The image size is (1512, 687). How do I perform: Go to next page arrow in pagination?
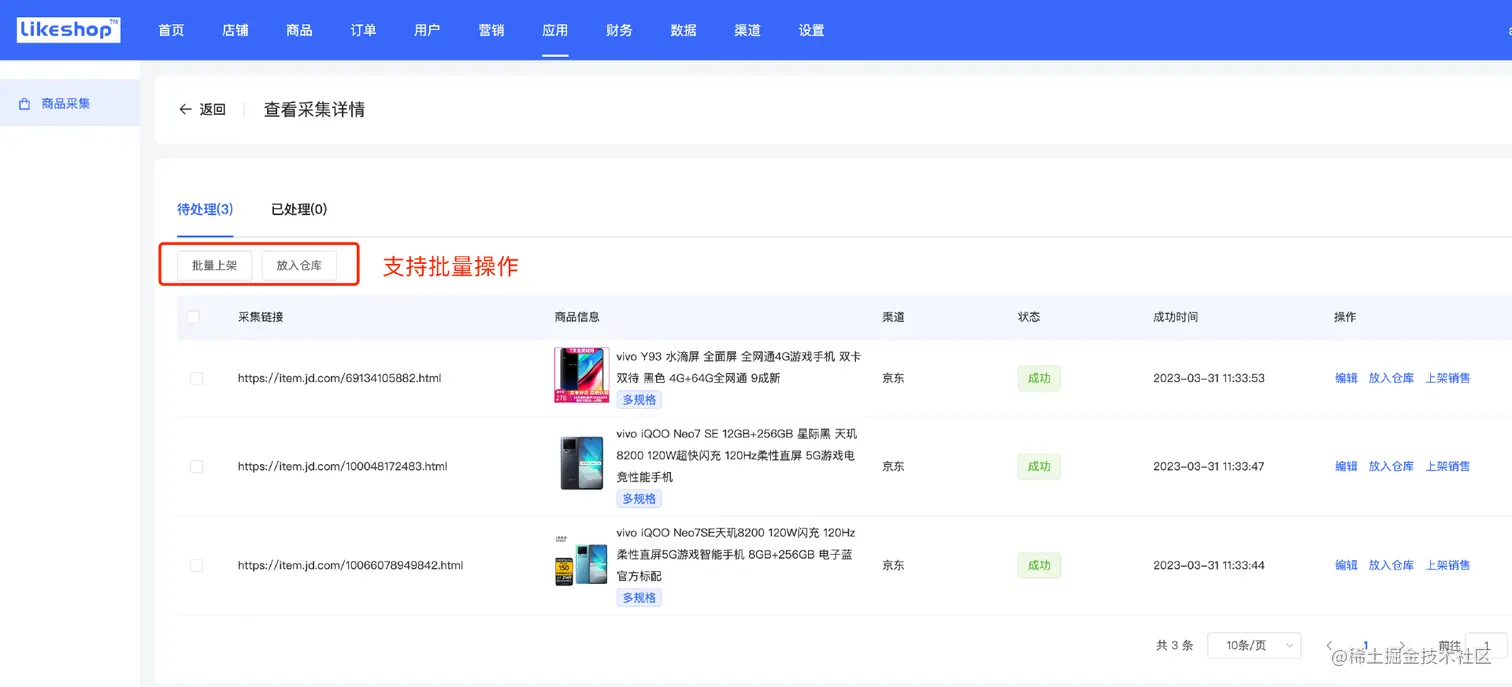click(1402, 646)
